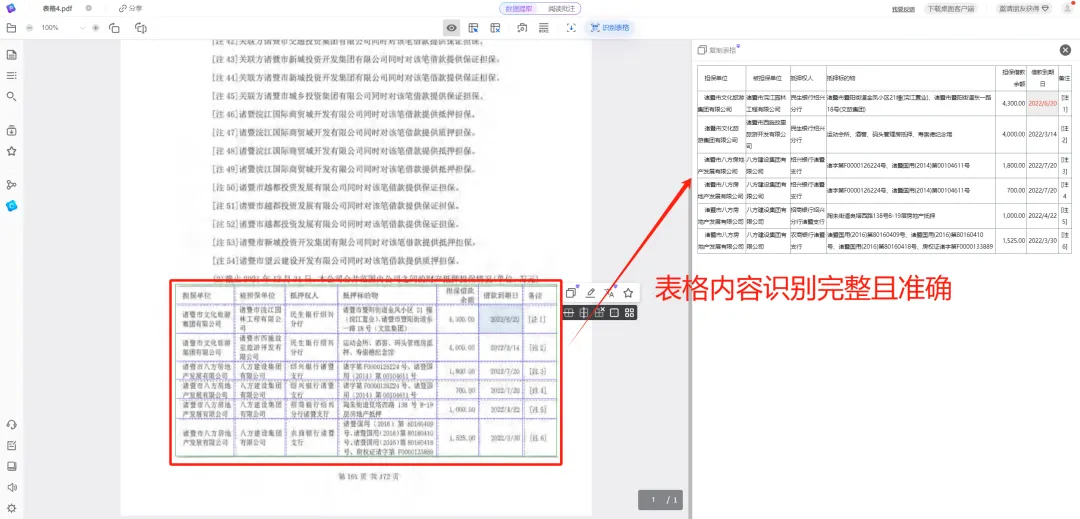
Task: Zoom in with the plus button
Action: (96, 28)
